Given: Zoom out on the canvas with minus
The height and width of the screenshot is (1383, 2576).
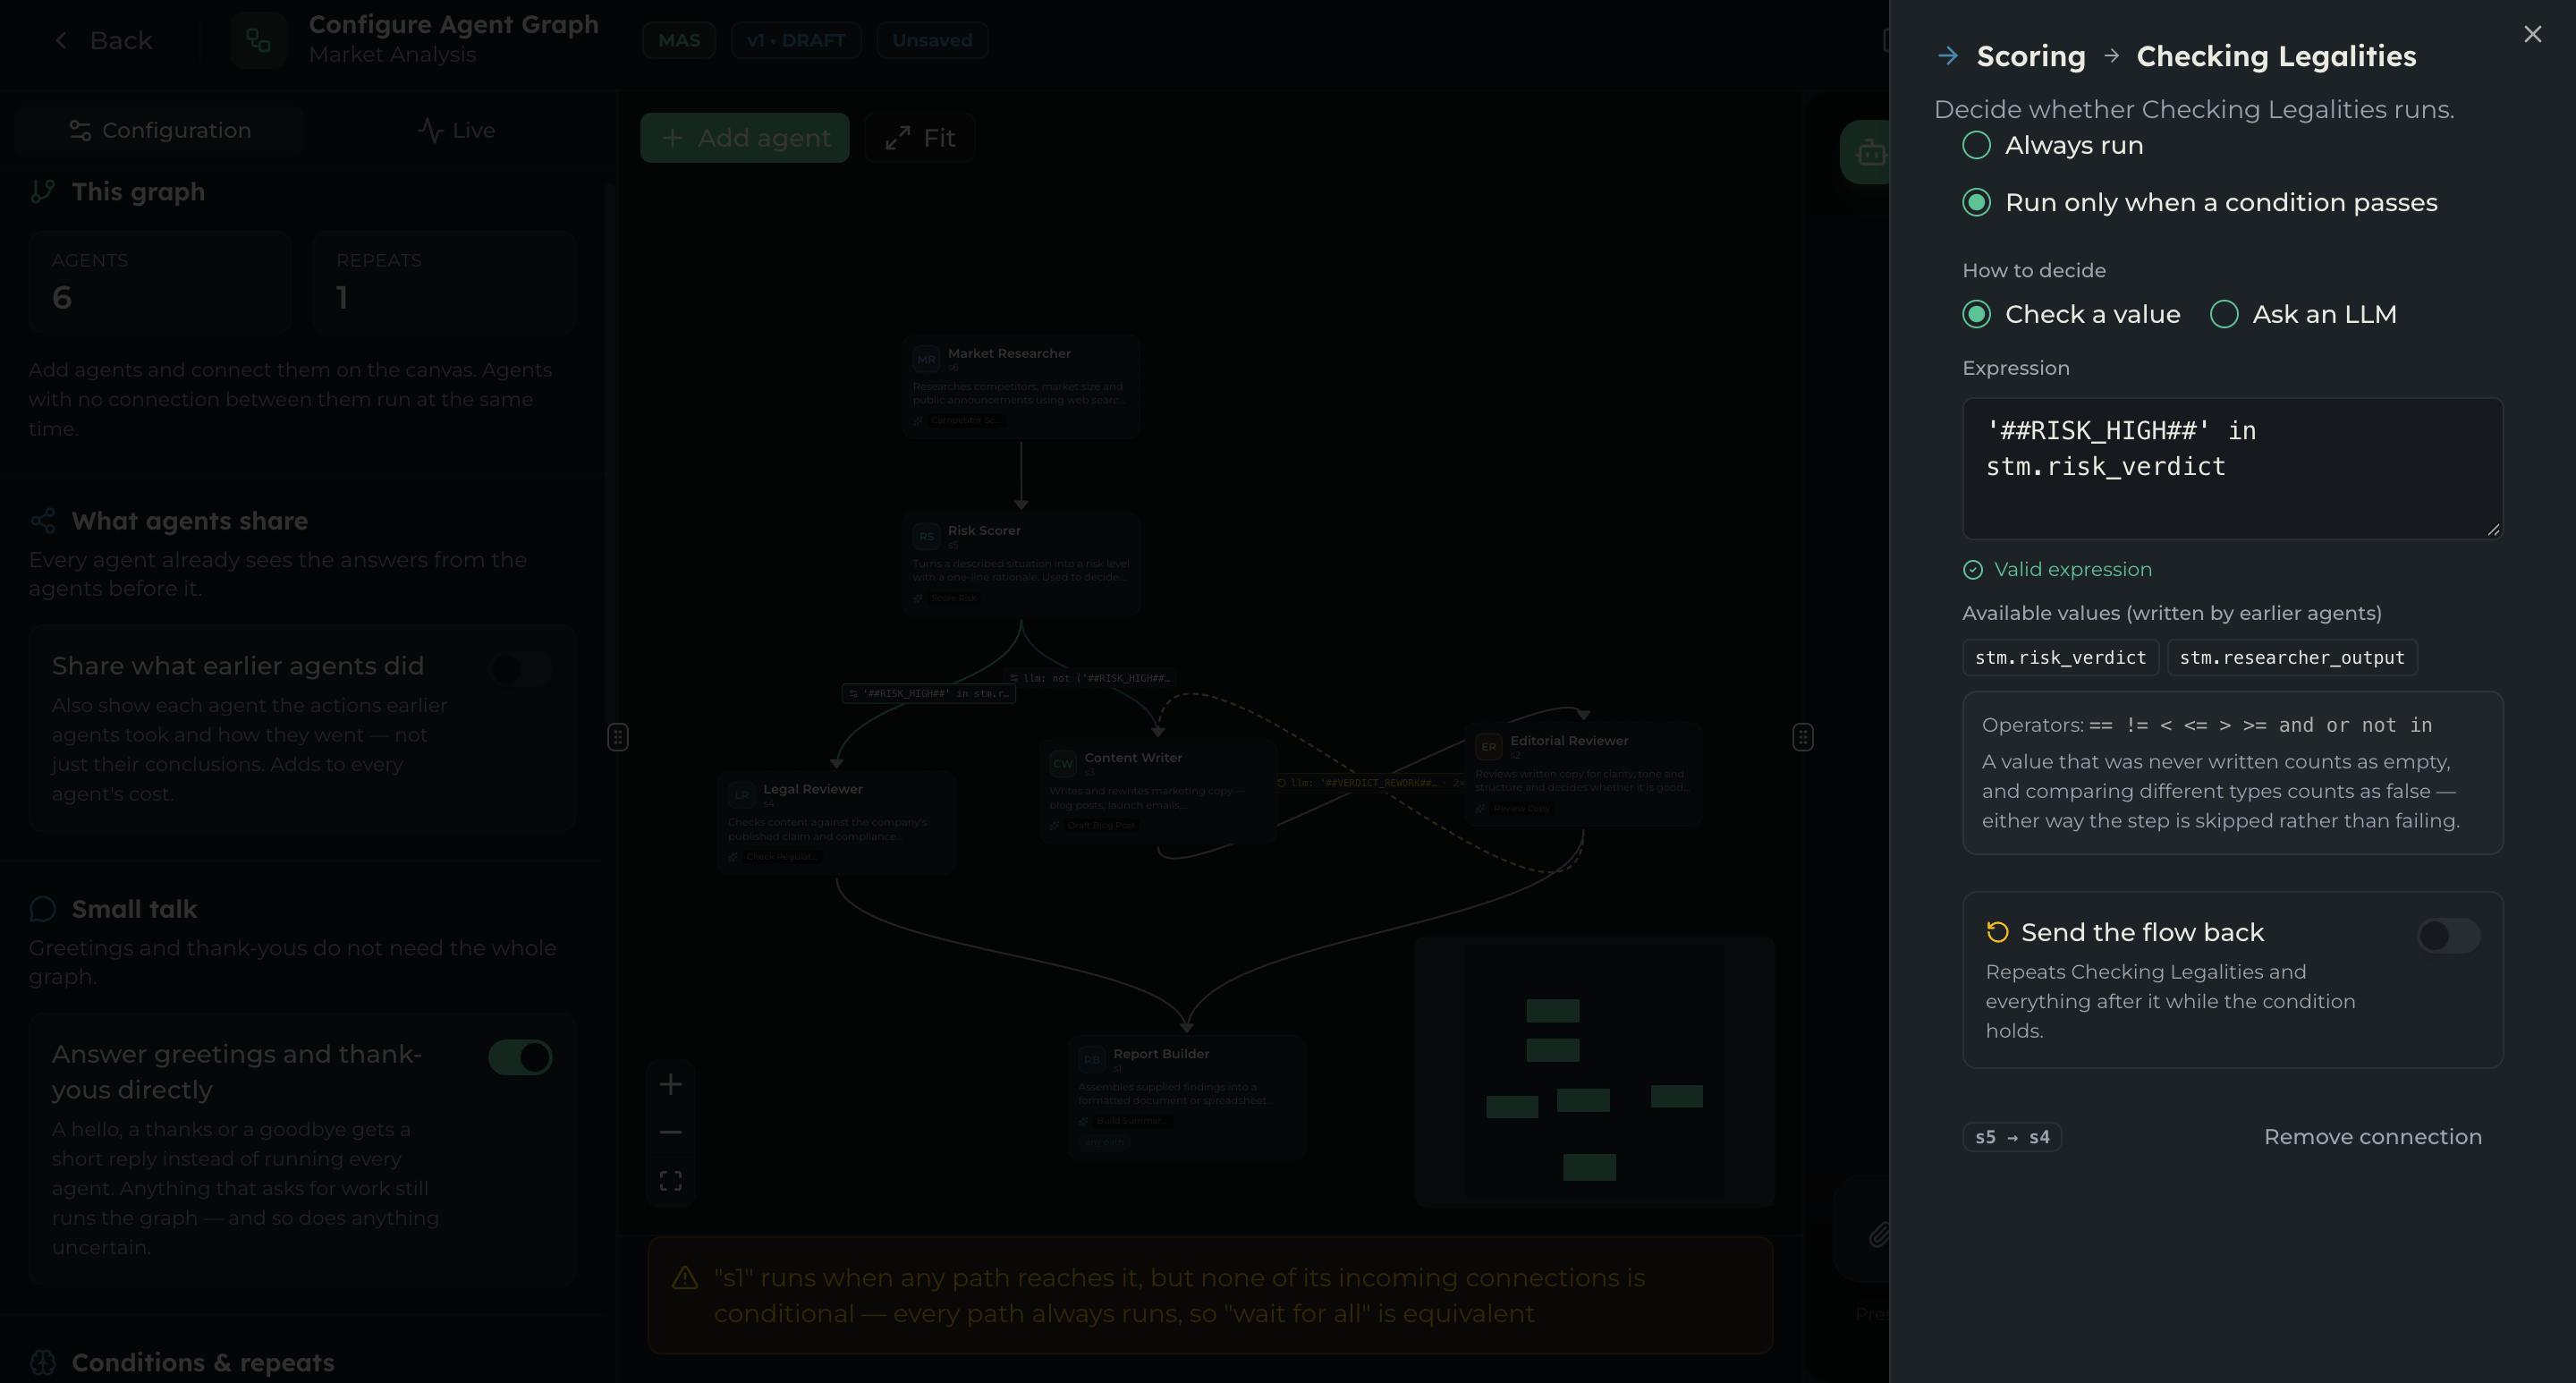Looking at the screenshot, I should pyautogui.click(x=670, y=1132).
